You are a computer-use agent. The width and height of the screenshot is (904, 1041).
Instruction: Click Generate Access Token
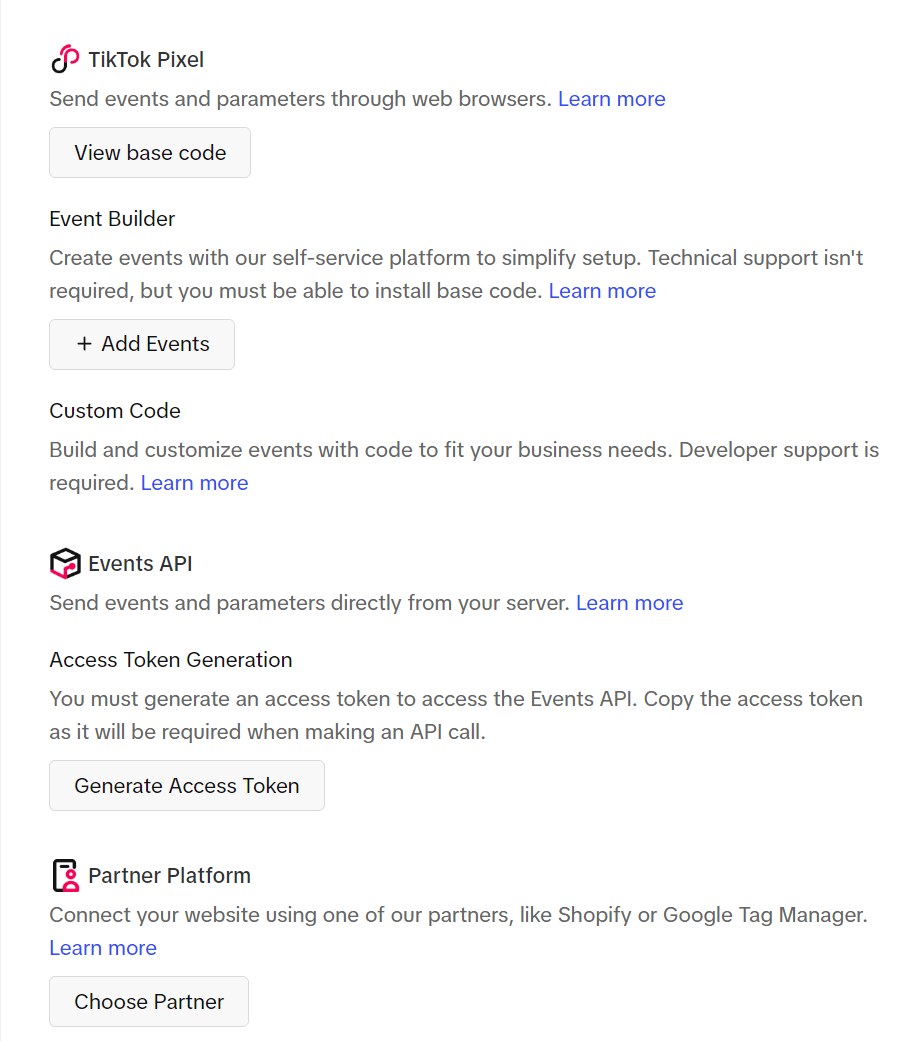click(x=187, y=786)
